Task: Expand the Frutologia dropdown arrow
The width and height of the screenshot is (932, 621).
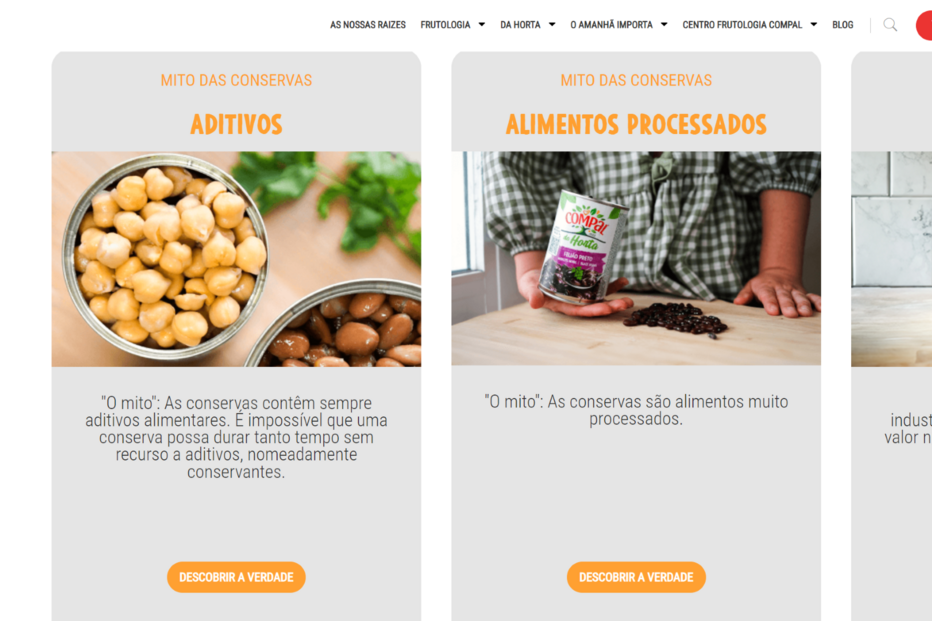Action: point(482,25)
